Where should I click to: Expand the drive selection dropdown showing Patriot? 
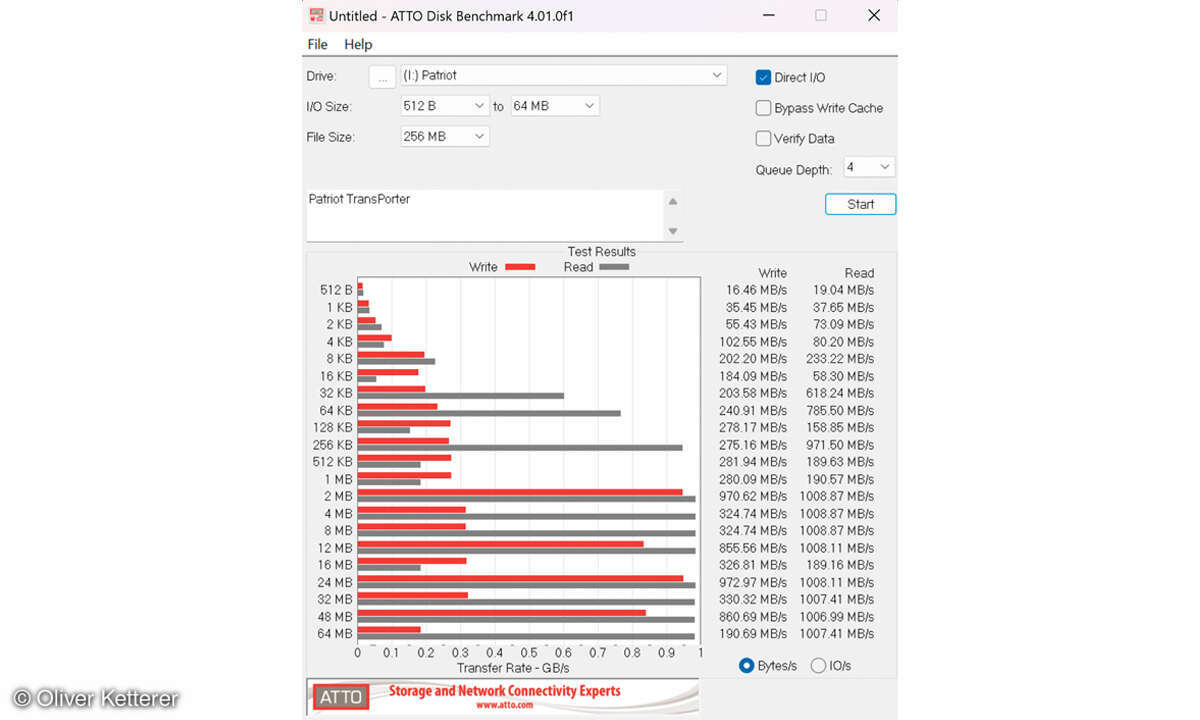[x=564, y=76]
